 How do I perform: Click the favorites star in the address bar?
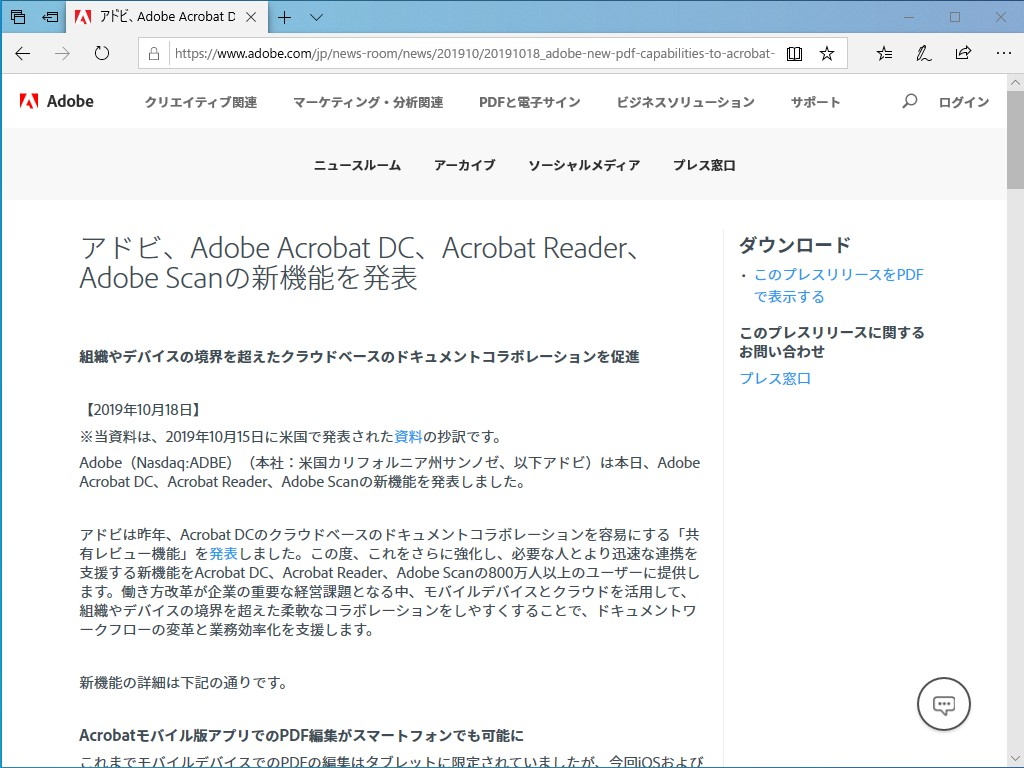pyautogui.click(x=827, y=53)
